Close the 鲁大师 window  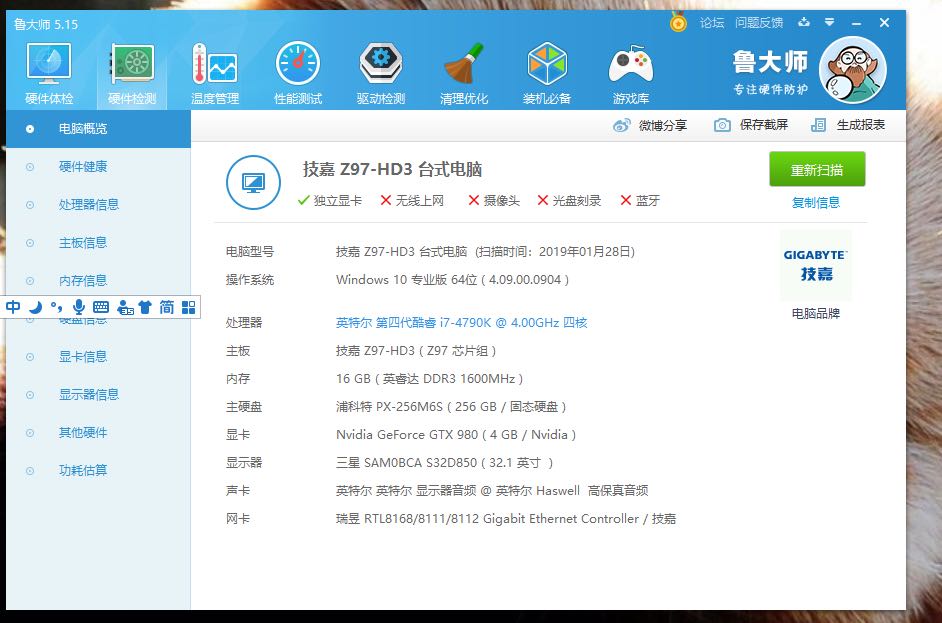coord(884,23)
